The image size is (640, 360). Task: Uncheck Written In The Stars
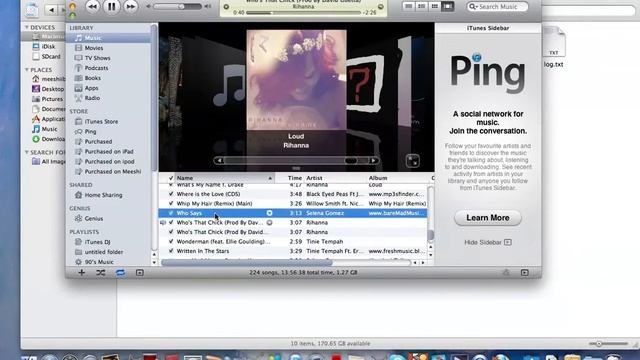coord(171,251)
